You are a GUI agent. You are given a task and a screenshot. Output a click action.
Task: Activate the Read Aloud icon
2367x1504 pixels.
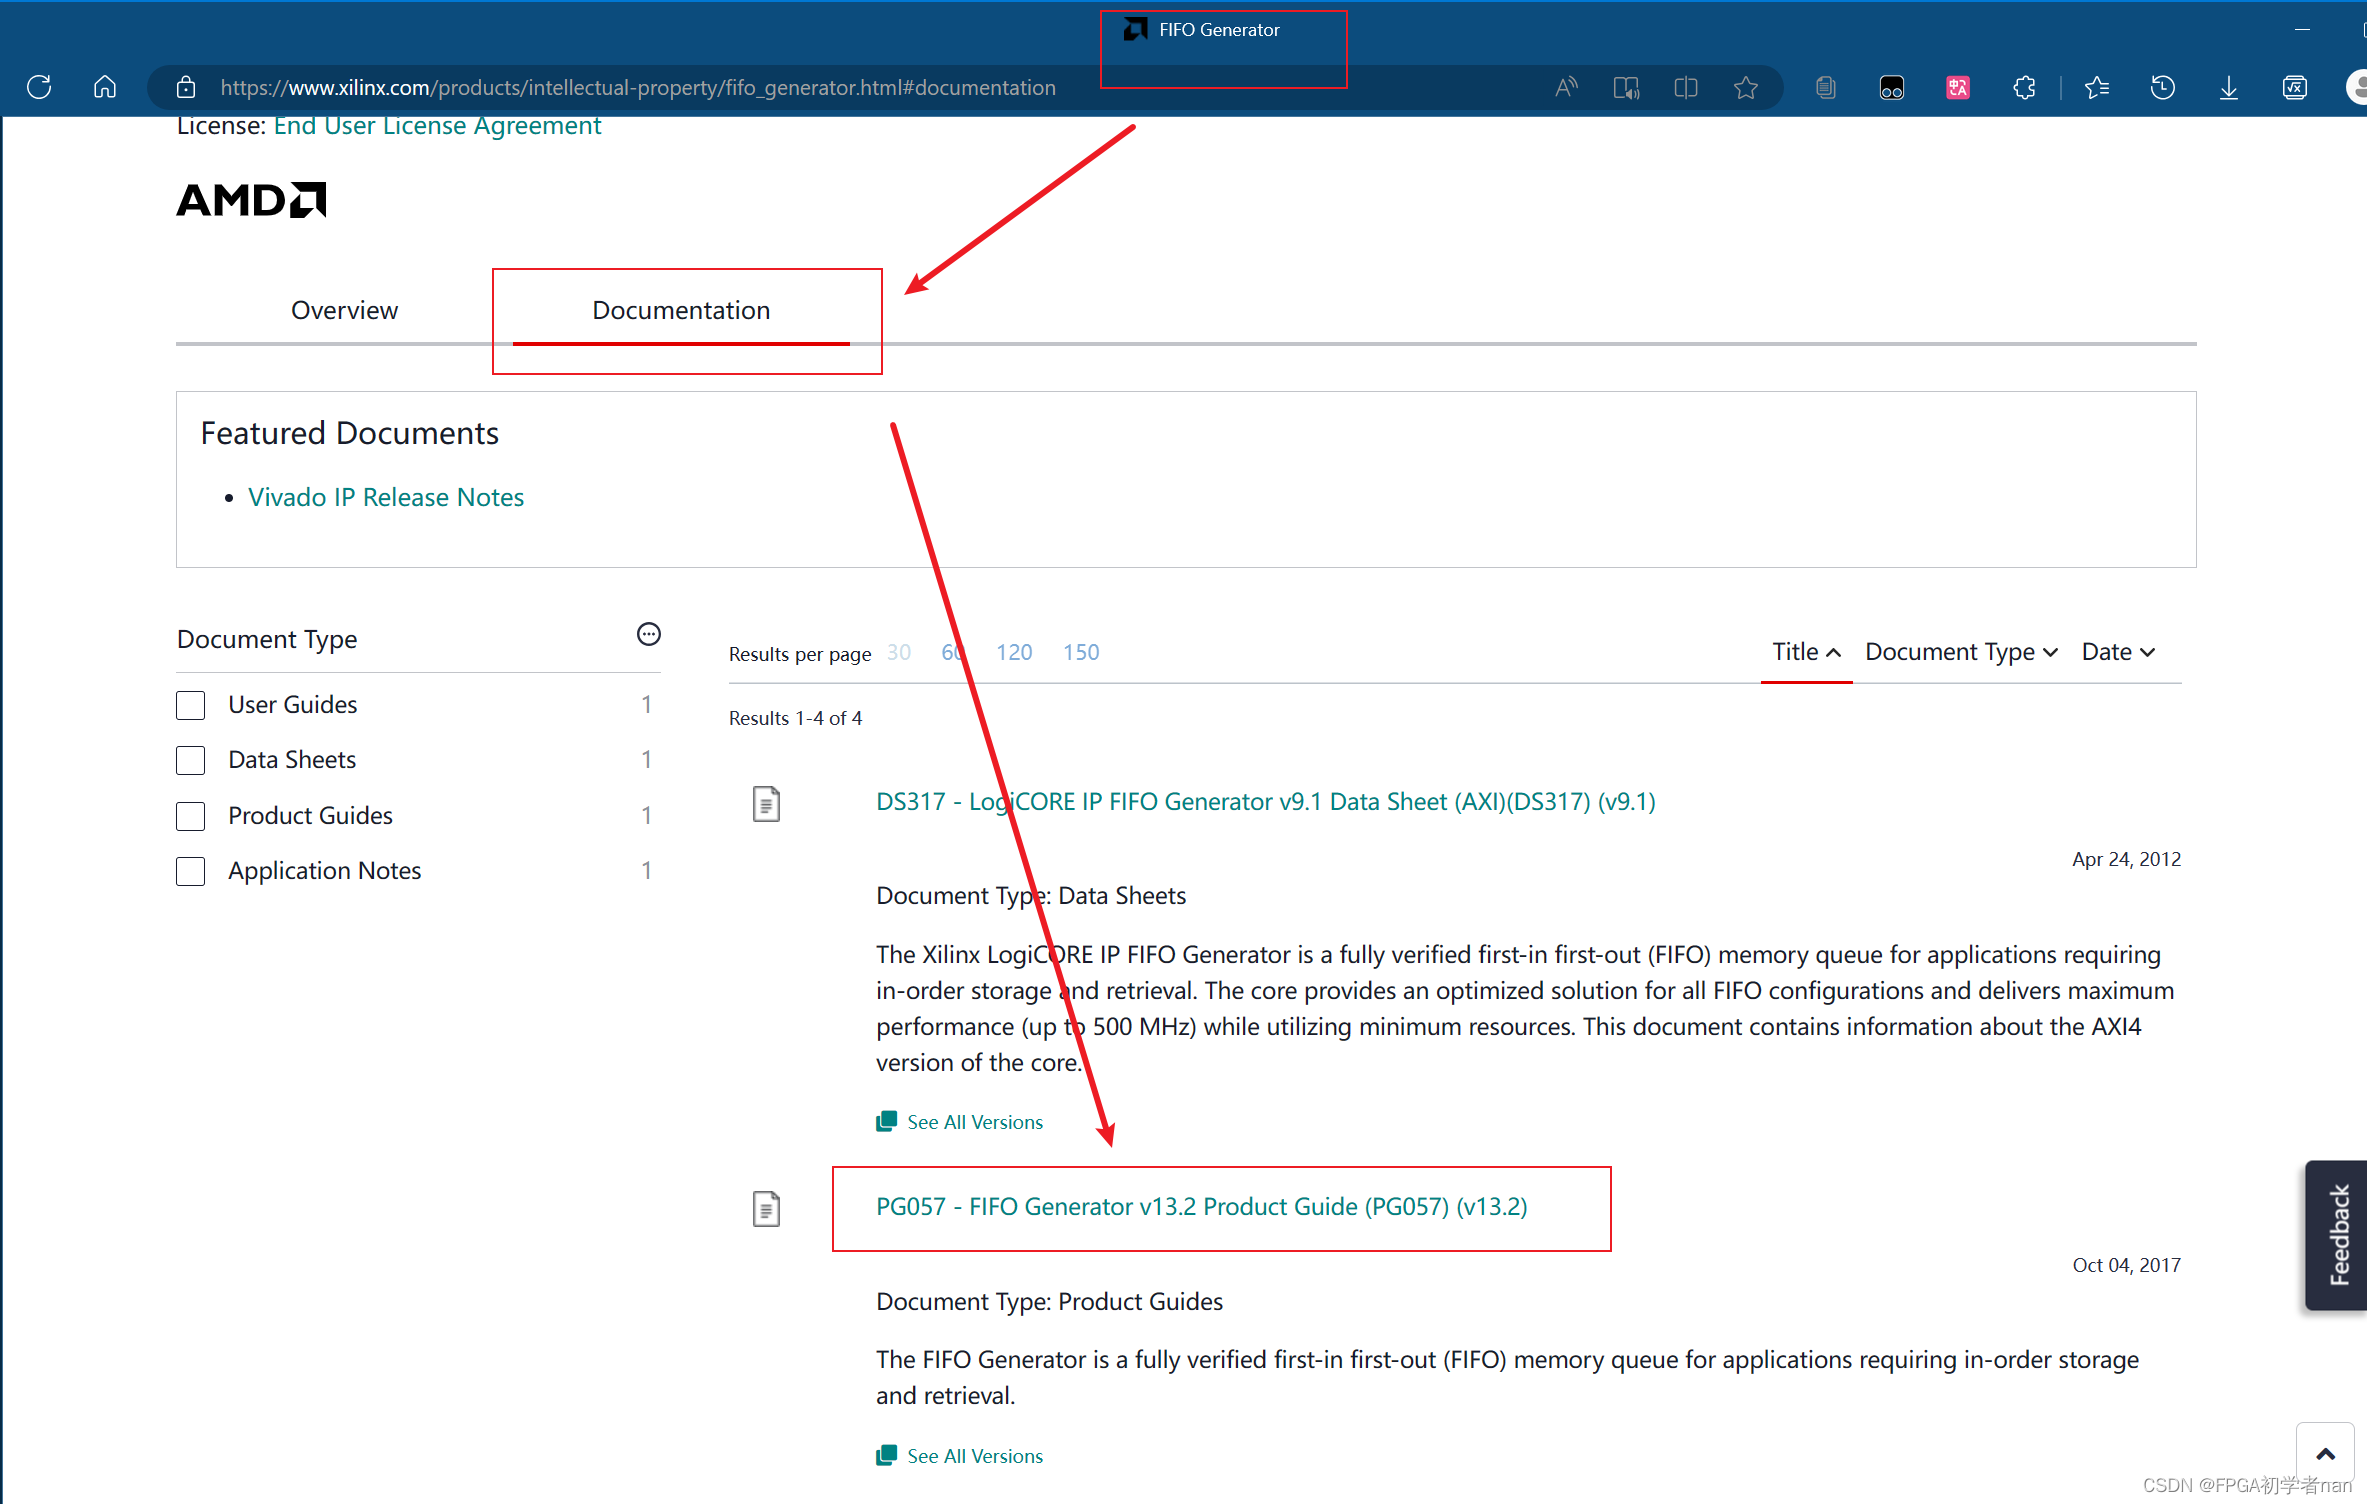pyautogui.click(x=1566, y=88)
